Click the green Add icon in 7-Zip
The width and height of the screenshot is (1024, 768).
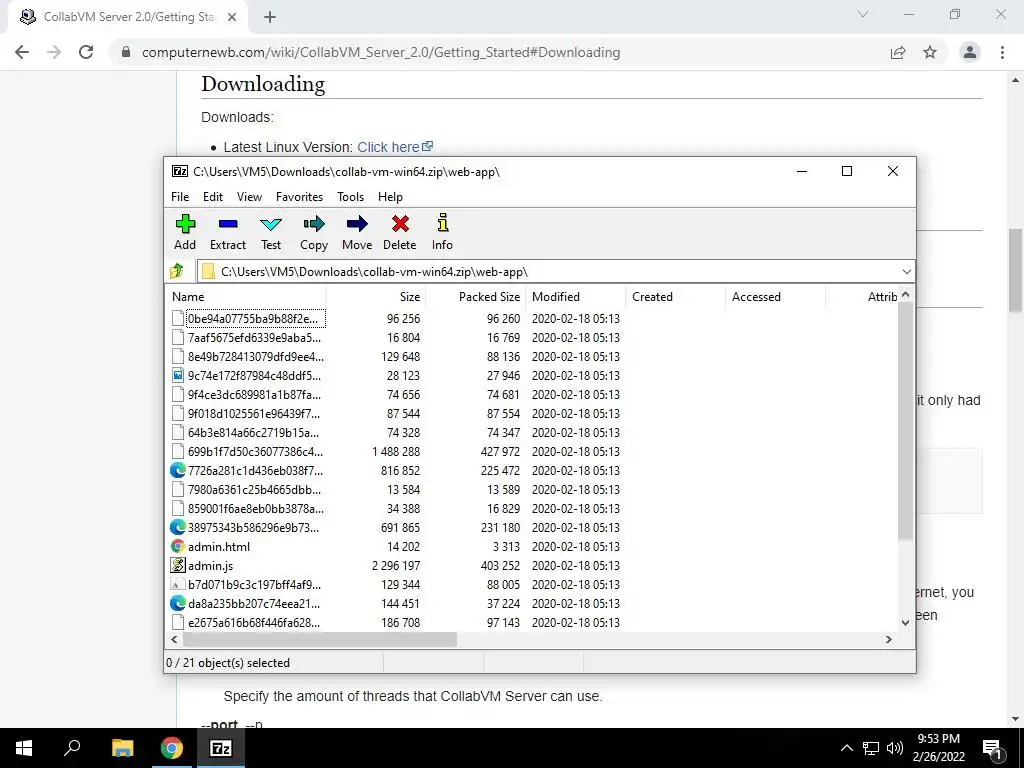[185, 224]
